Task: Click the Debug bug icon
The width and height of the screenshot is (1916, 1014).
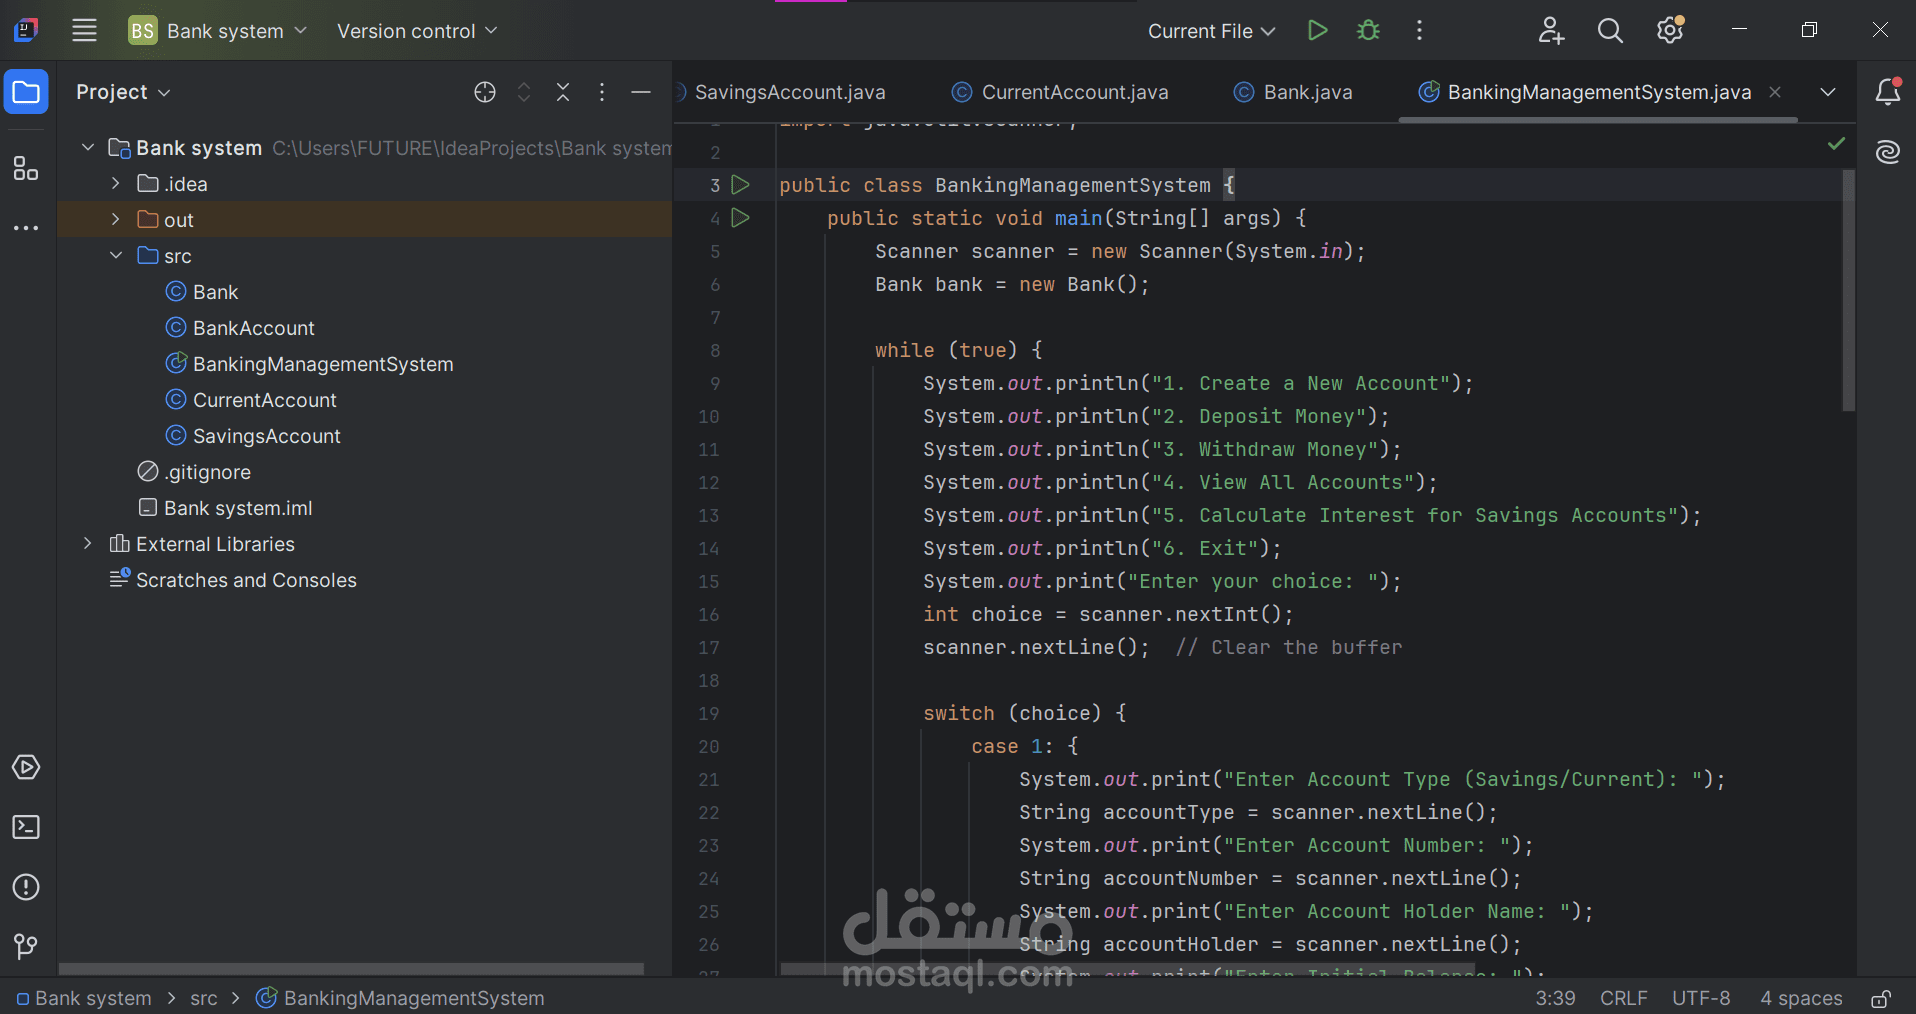Action: [1368, 31]
